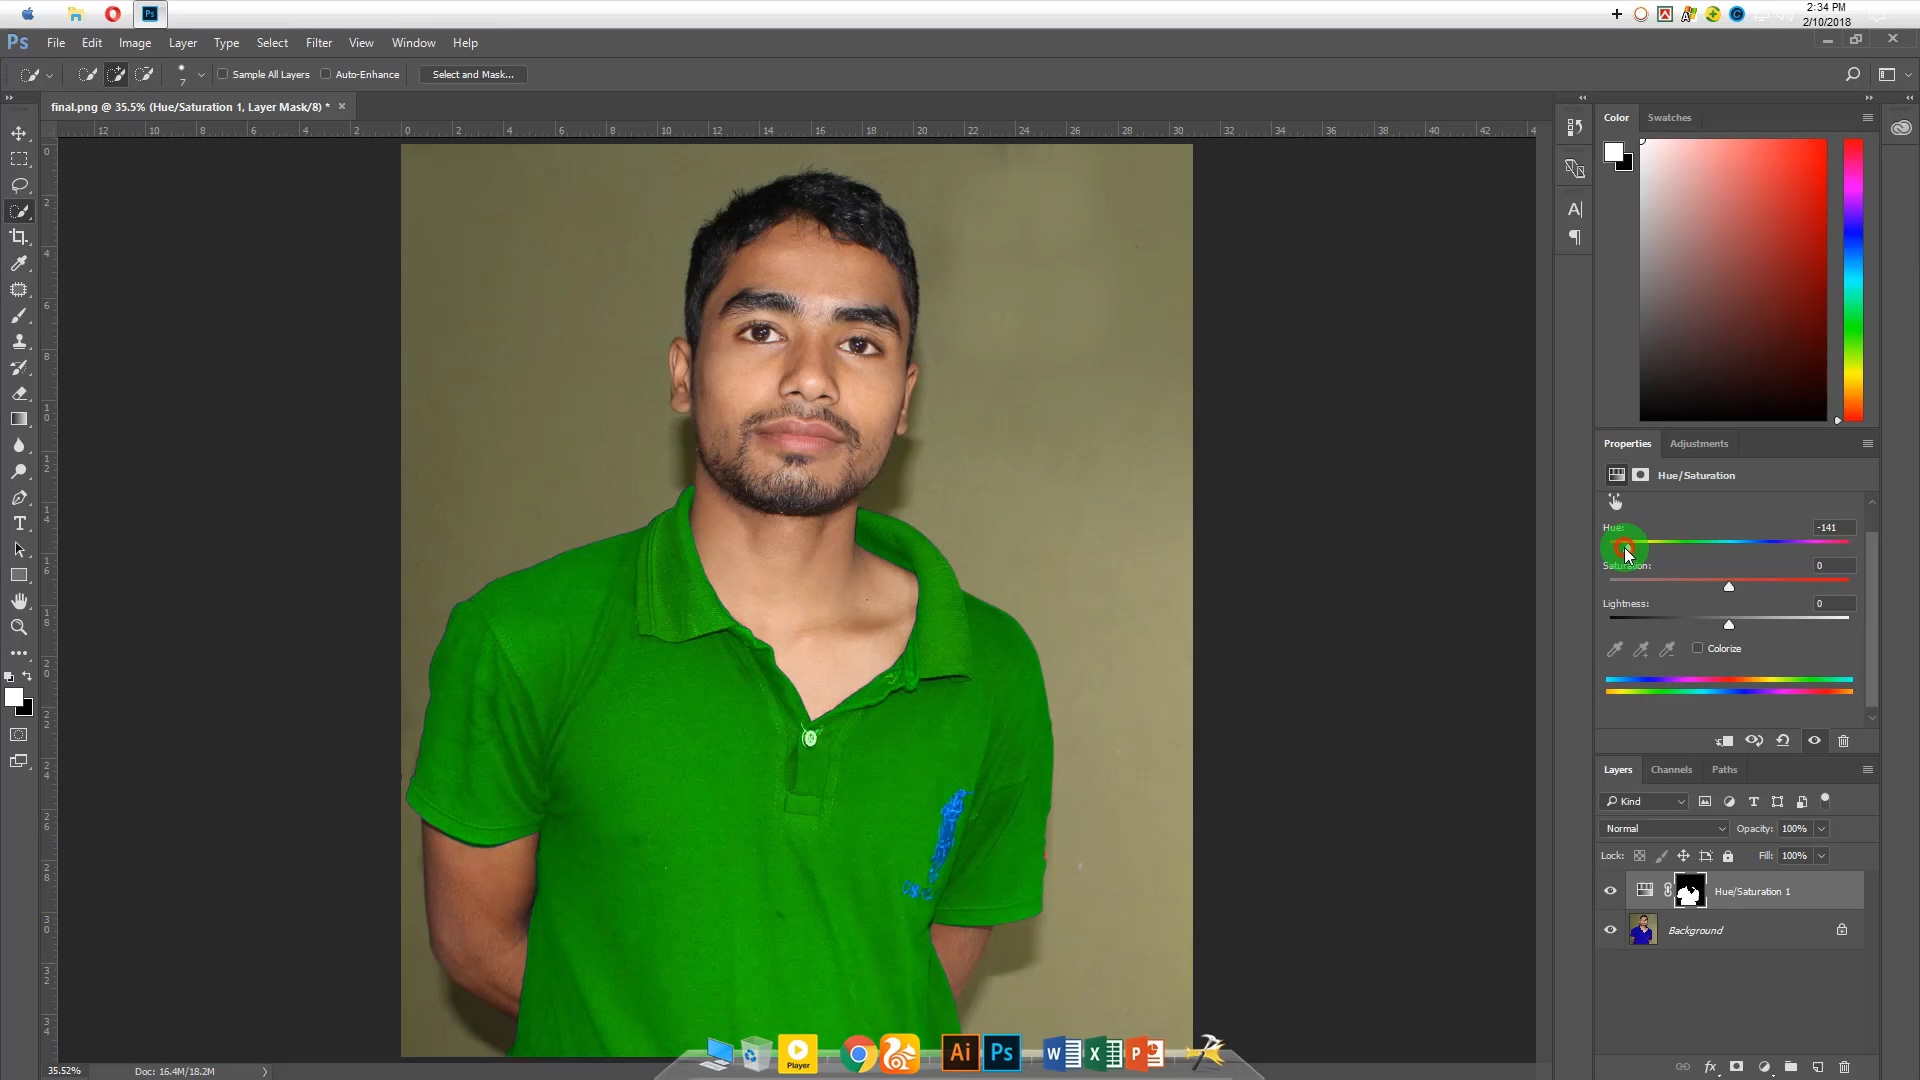Select the Lasso tool
This screenshot has height=1080, width=1920.
[19, 185]
